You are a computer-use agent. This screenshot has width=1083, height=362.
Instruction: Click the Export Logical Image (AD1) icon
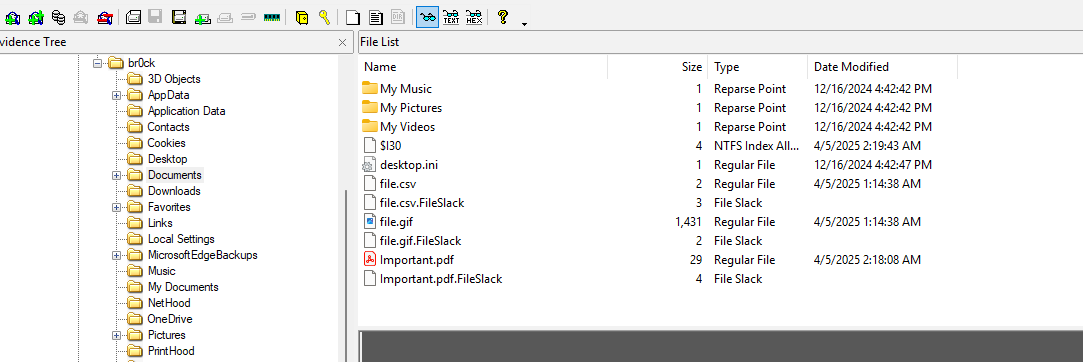tap(180, 17)
